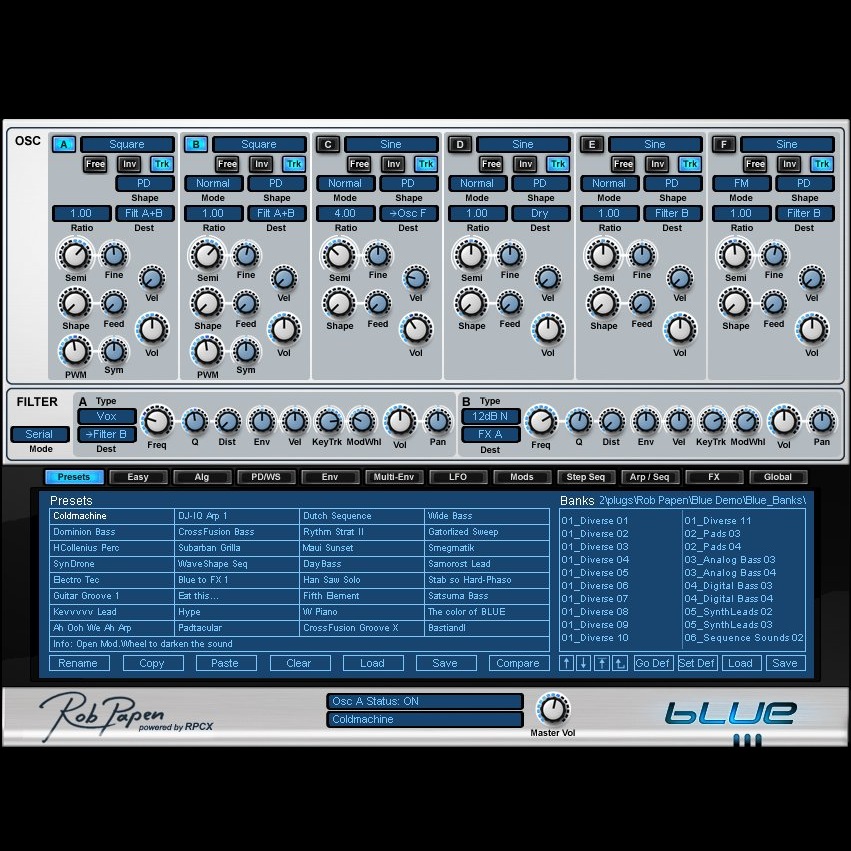Viewport: 851px width, 851px height.
Task: Click the Master Vol knob
Action: pyautogui.click(x=552, y=710)
